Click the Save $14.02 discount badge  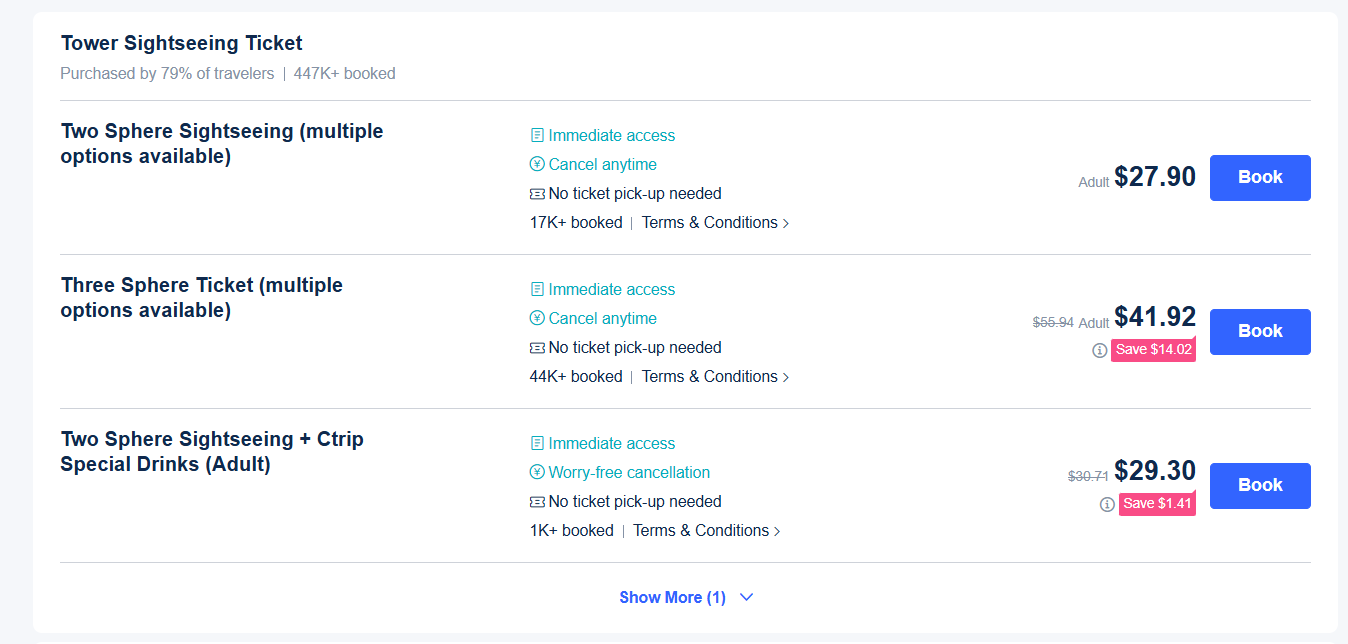tap(1153, 350)
